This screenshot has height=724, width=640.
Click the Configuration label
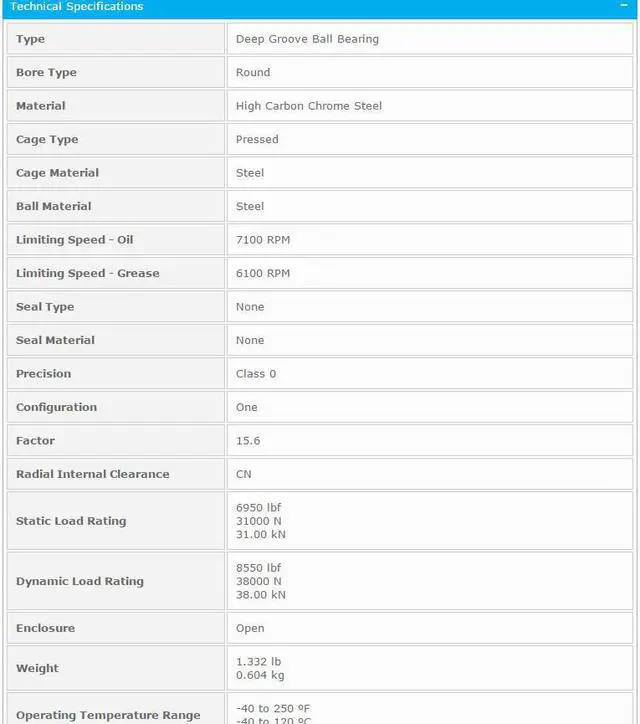pyautogui.click(x=56, y=407)
